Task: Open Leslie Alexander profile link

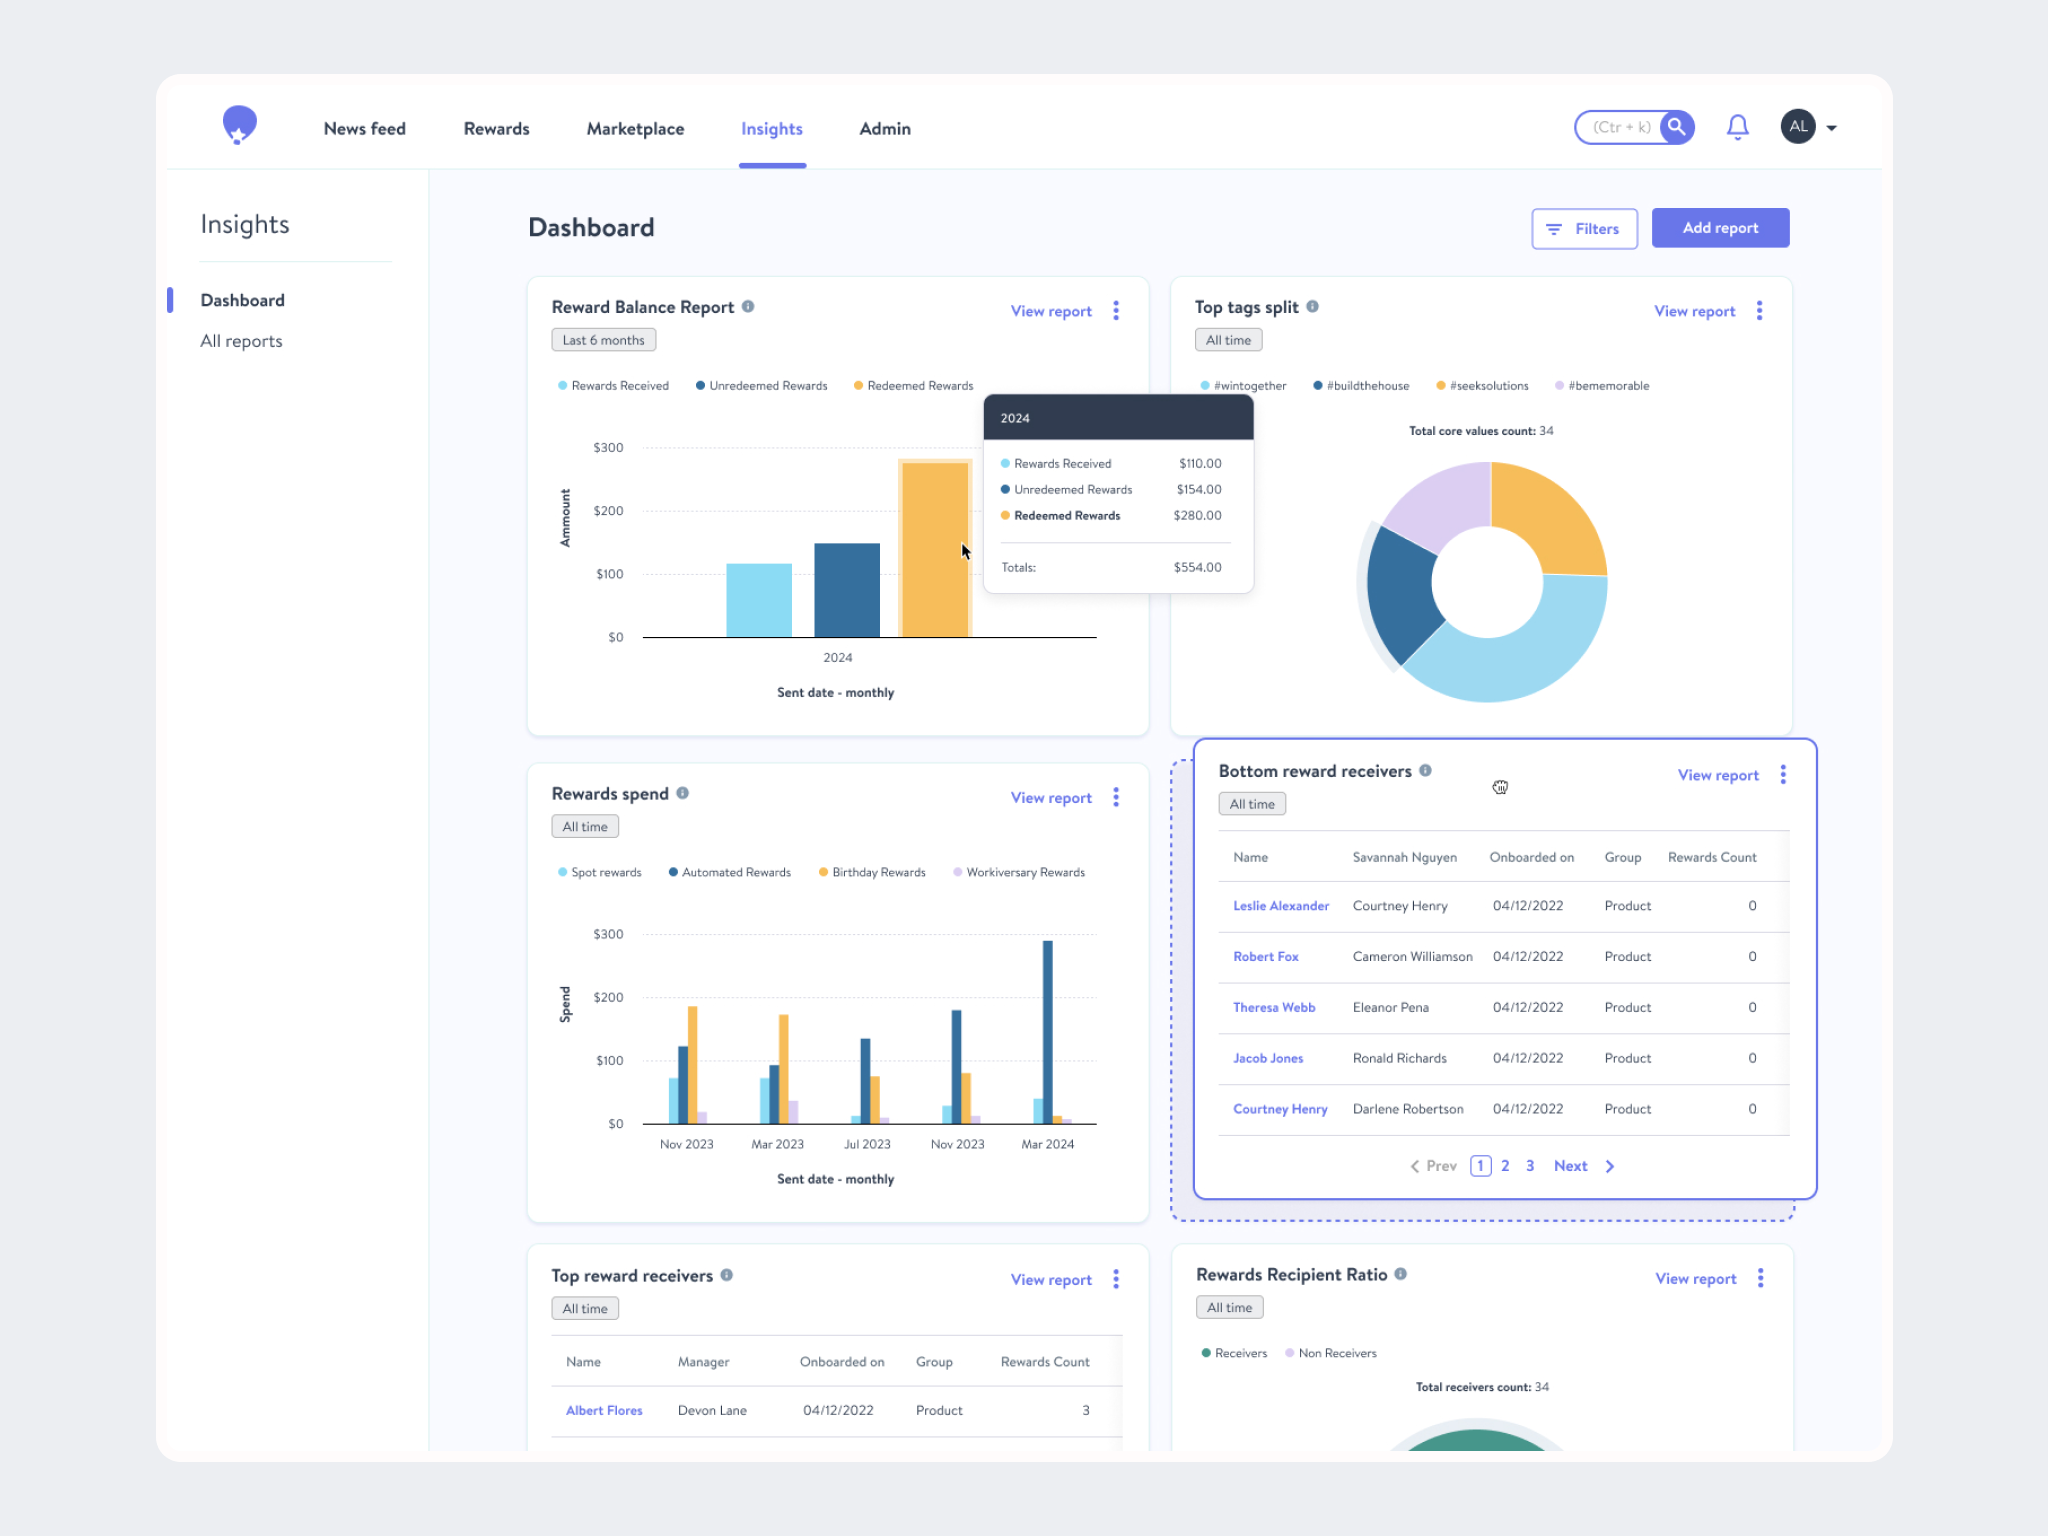Action: coord(1281,906)
